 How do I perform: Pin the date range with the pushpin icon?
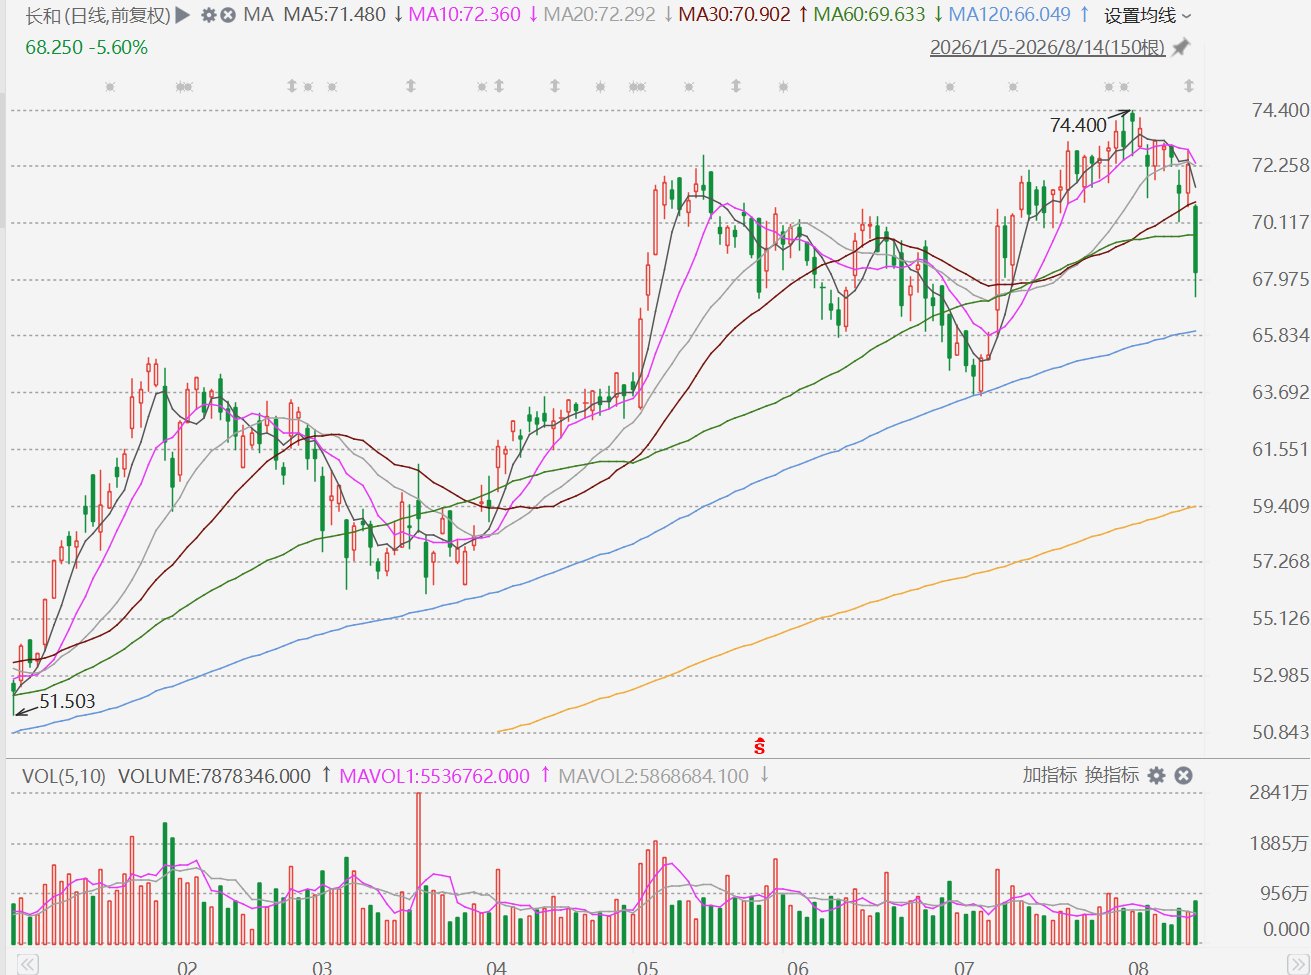(x=1181, y=47)
